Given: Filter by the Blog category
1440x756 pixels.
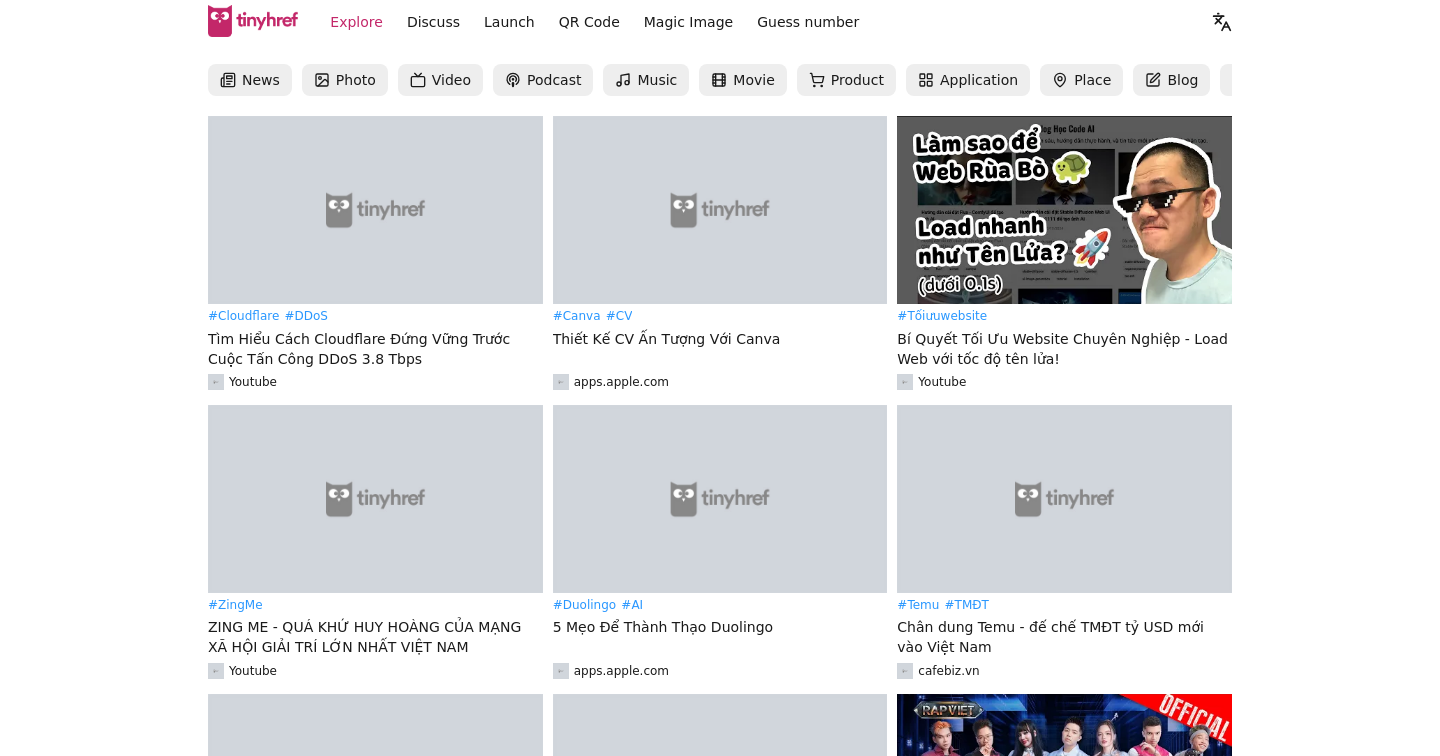Looking at the screenshot, I should pyautogui.click(x=1171, y=80).
